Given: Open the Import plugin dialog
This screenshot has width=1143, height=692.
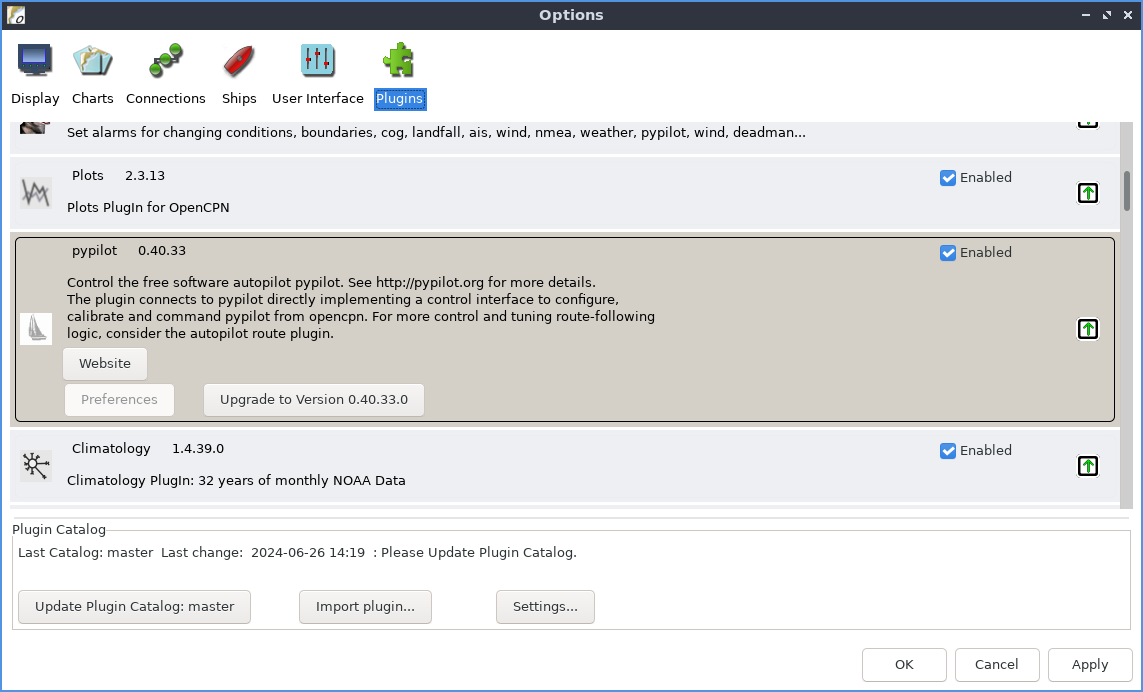Looking at the screenshot, I should tap(365, 606).
